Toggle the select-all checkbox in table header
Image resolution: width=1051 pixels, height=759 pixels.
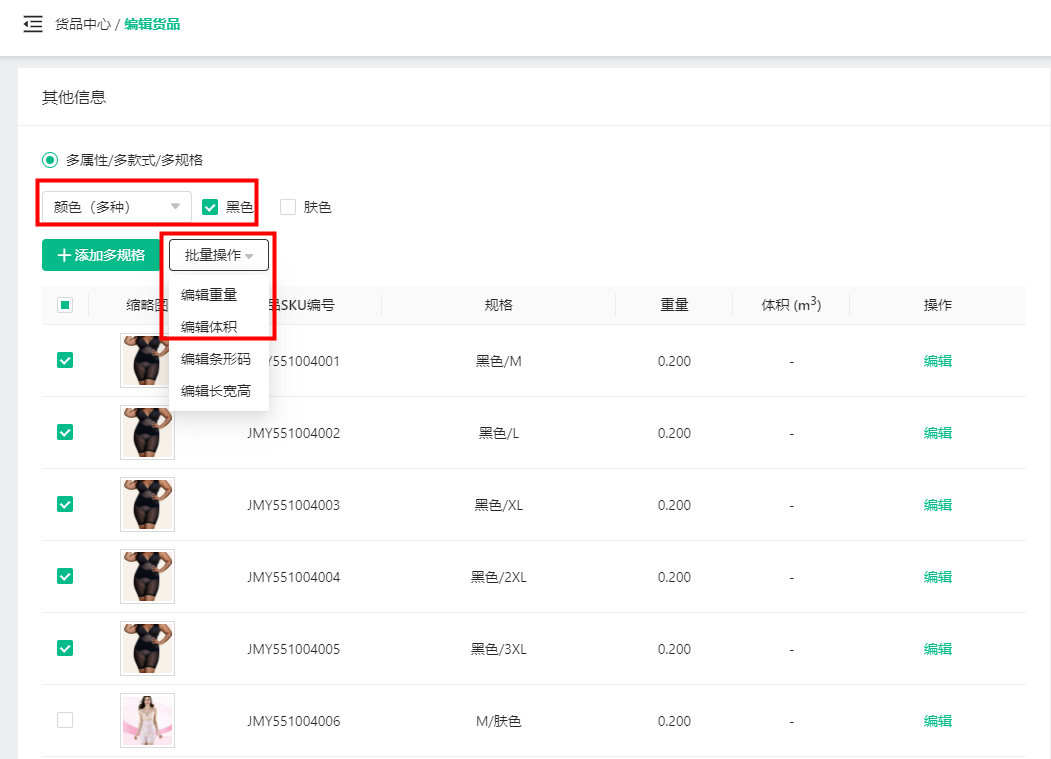(x=65, y=305)
